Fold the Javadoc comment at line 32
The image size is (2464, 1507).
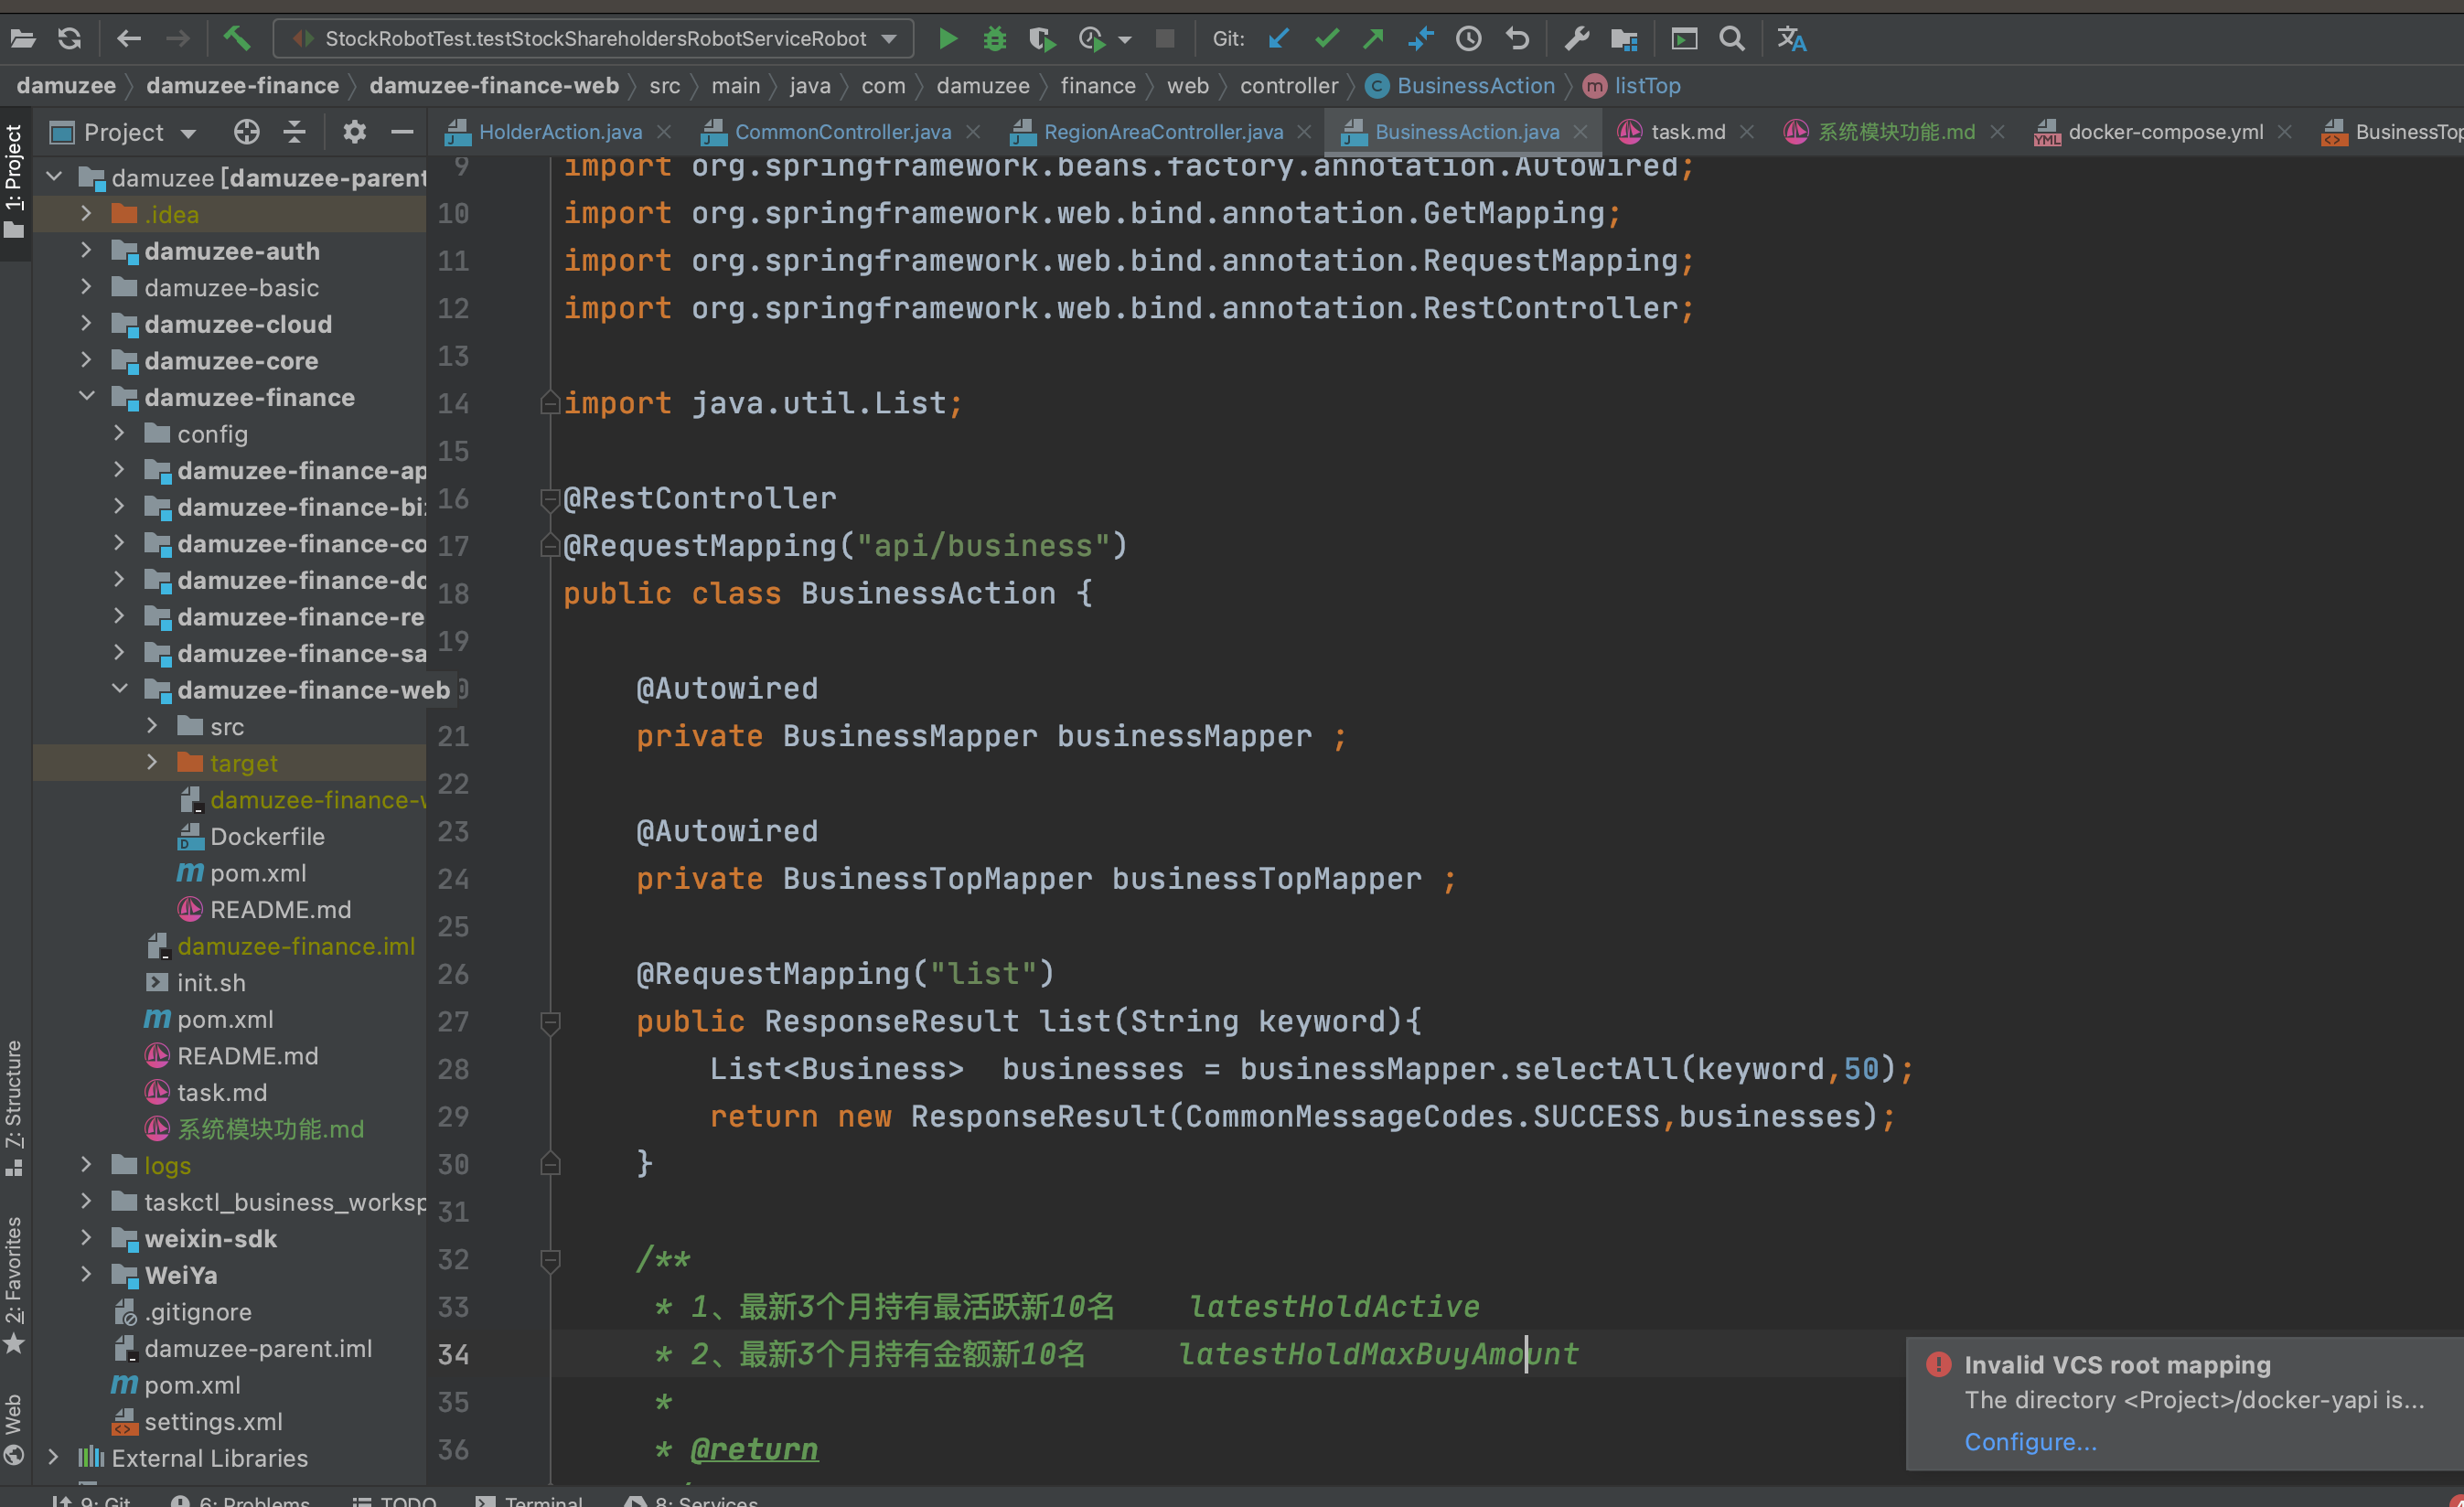[549, 1259]
